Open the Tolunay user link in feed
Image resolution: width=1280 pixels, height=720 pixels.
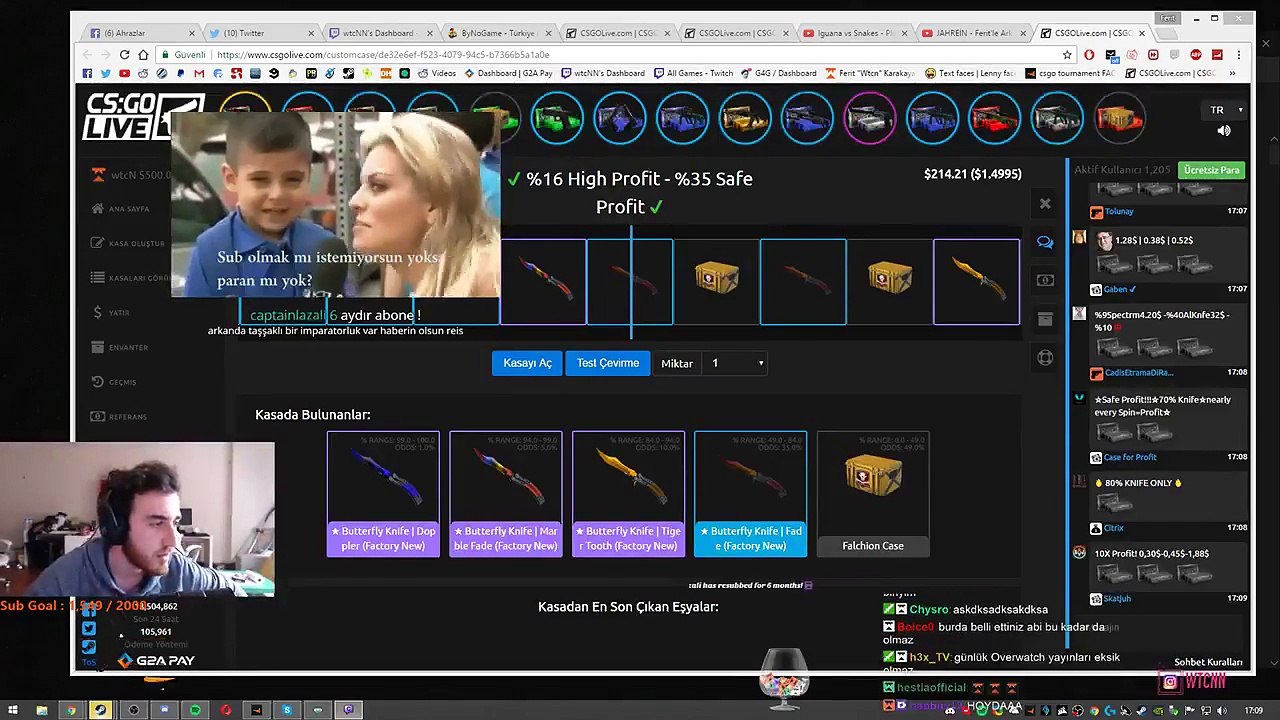pos(1119,211)
